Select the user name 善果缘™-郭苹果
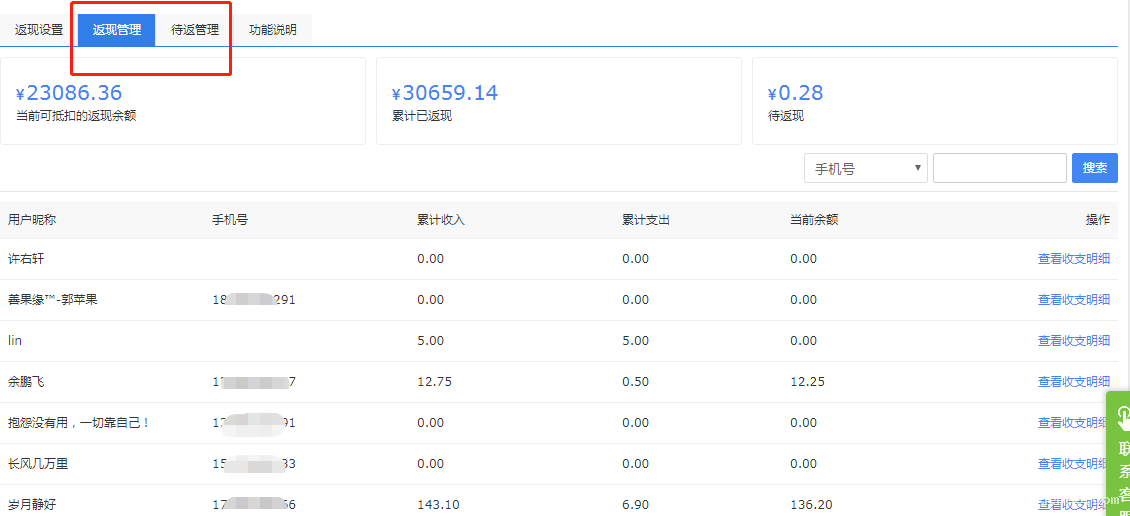This screenshot has height=516, width=1130. pos(53,300)
